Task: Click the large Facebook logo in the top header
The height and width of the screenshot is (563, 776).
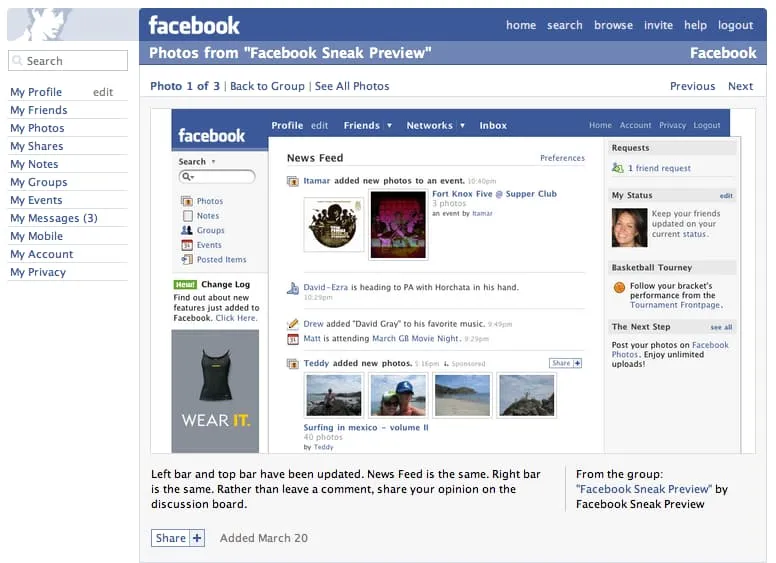Action: pos(194,25)
